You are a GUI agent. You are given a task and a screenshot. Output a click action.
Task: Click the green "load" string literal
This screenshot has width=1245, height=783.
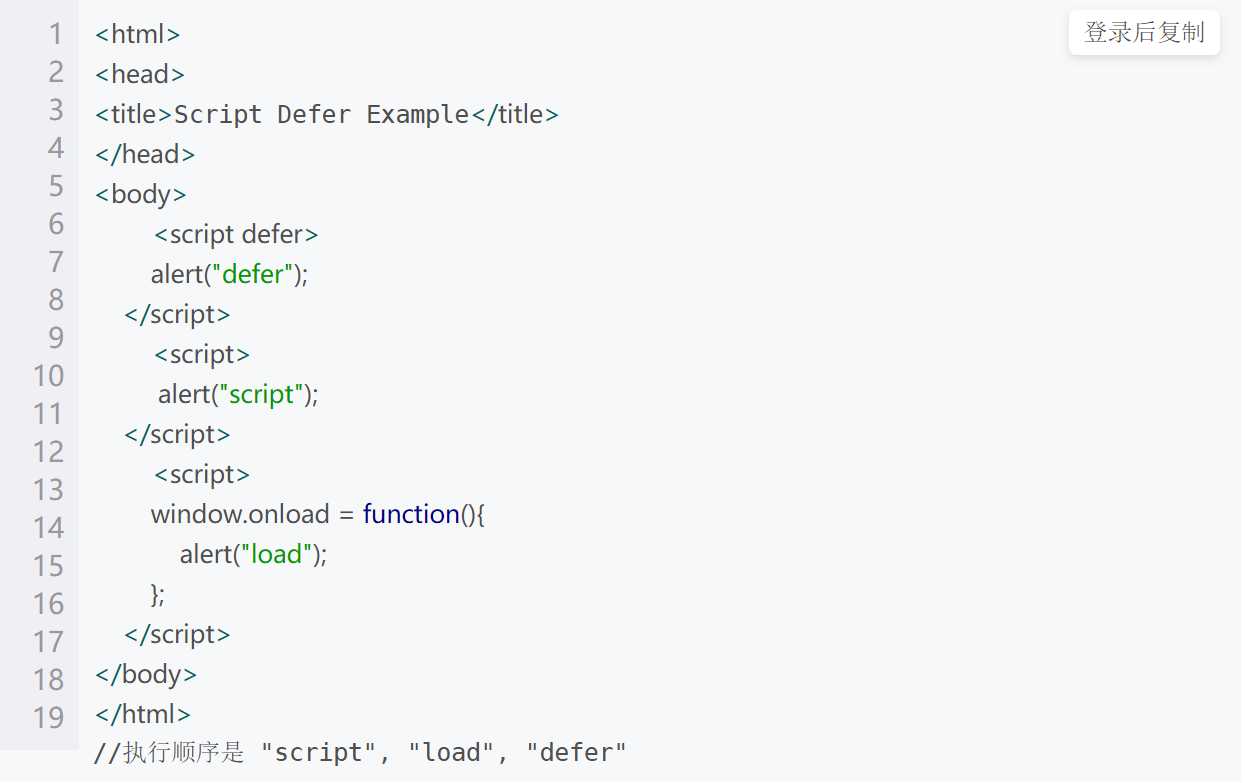(277, 554)
